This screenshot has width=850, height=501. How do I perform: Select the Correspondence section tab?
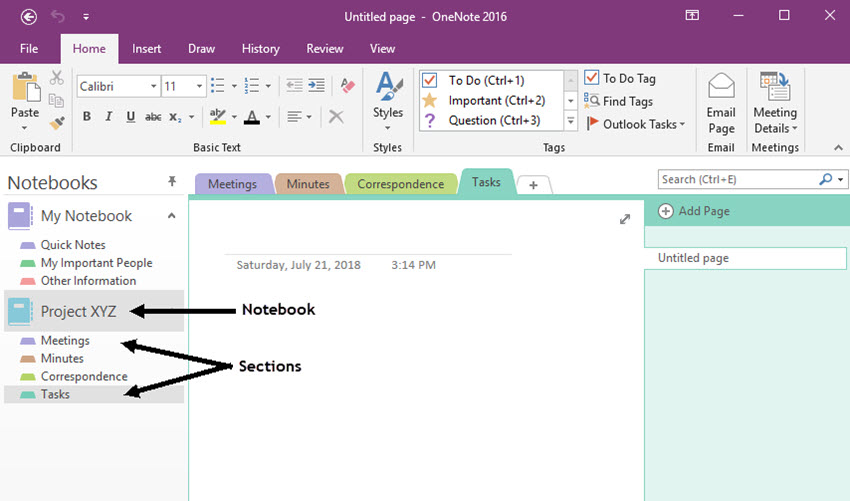[x=401, y=184]
